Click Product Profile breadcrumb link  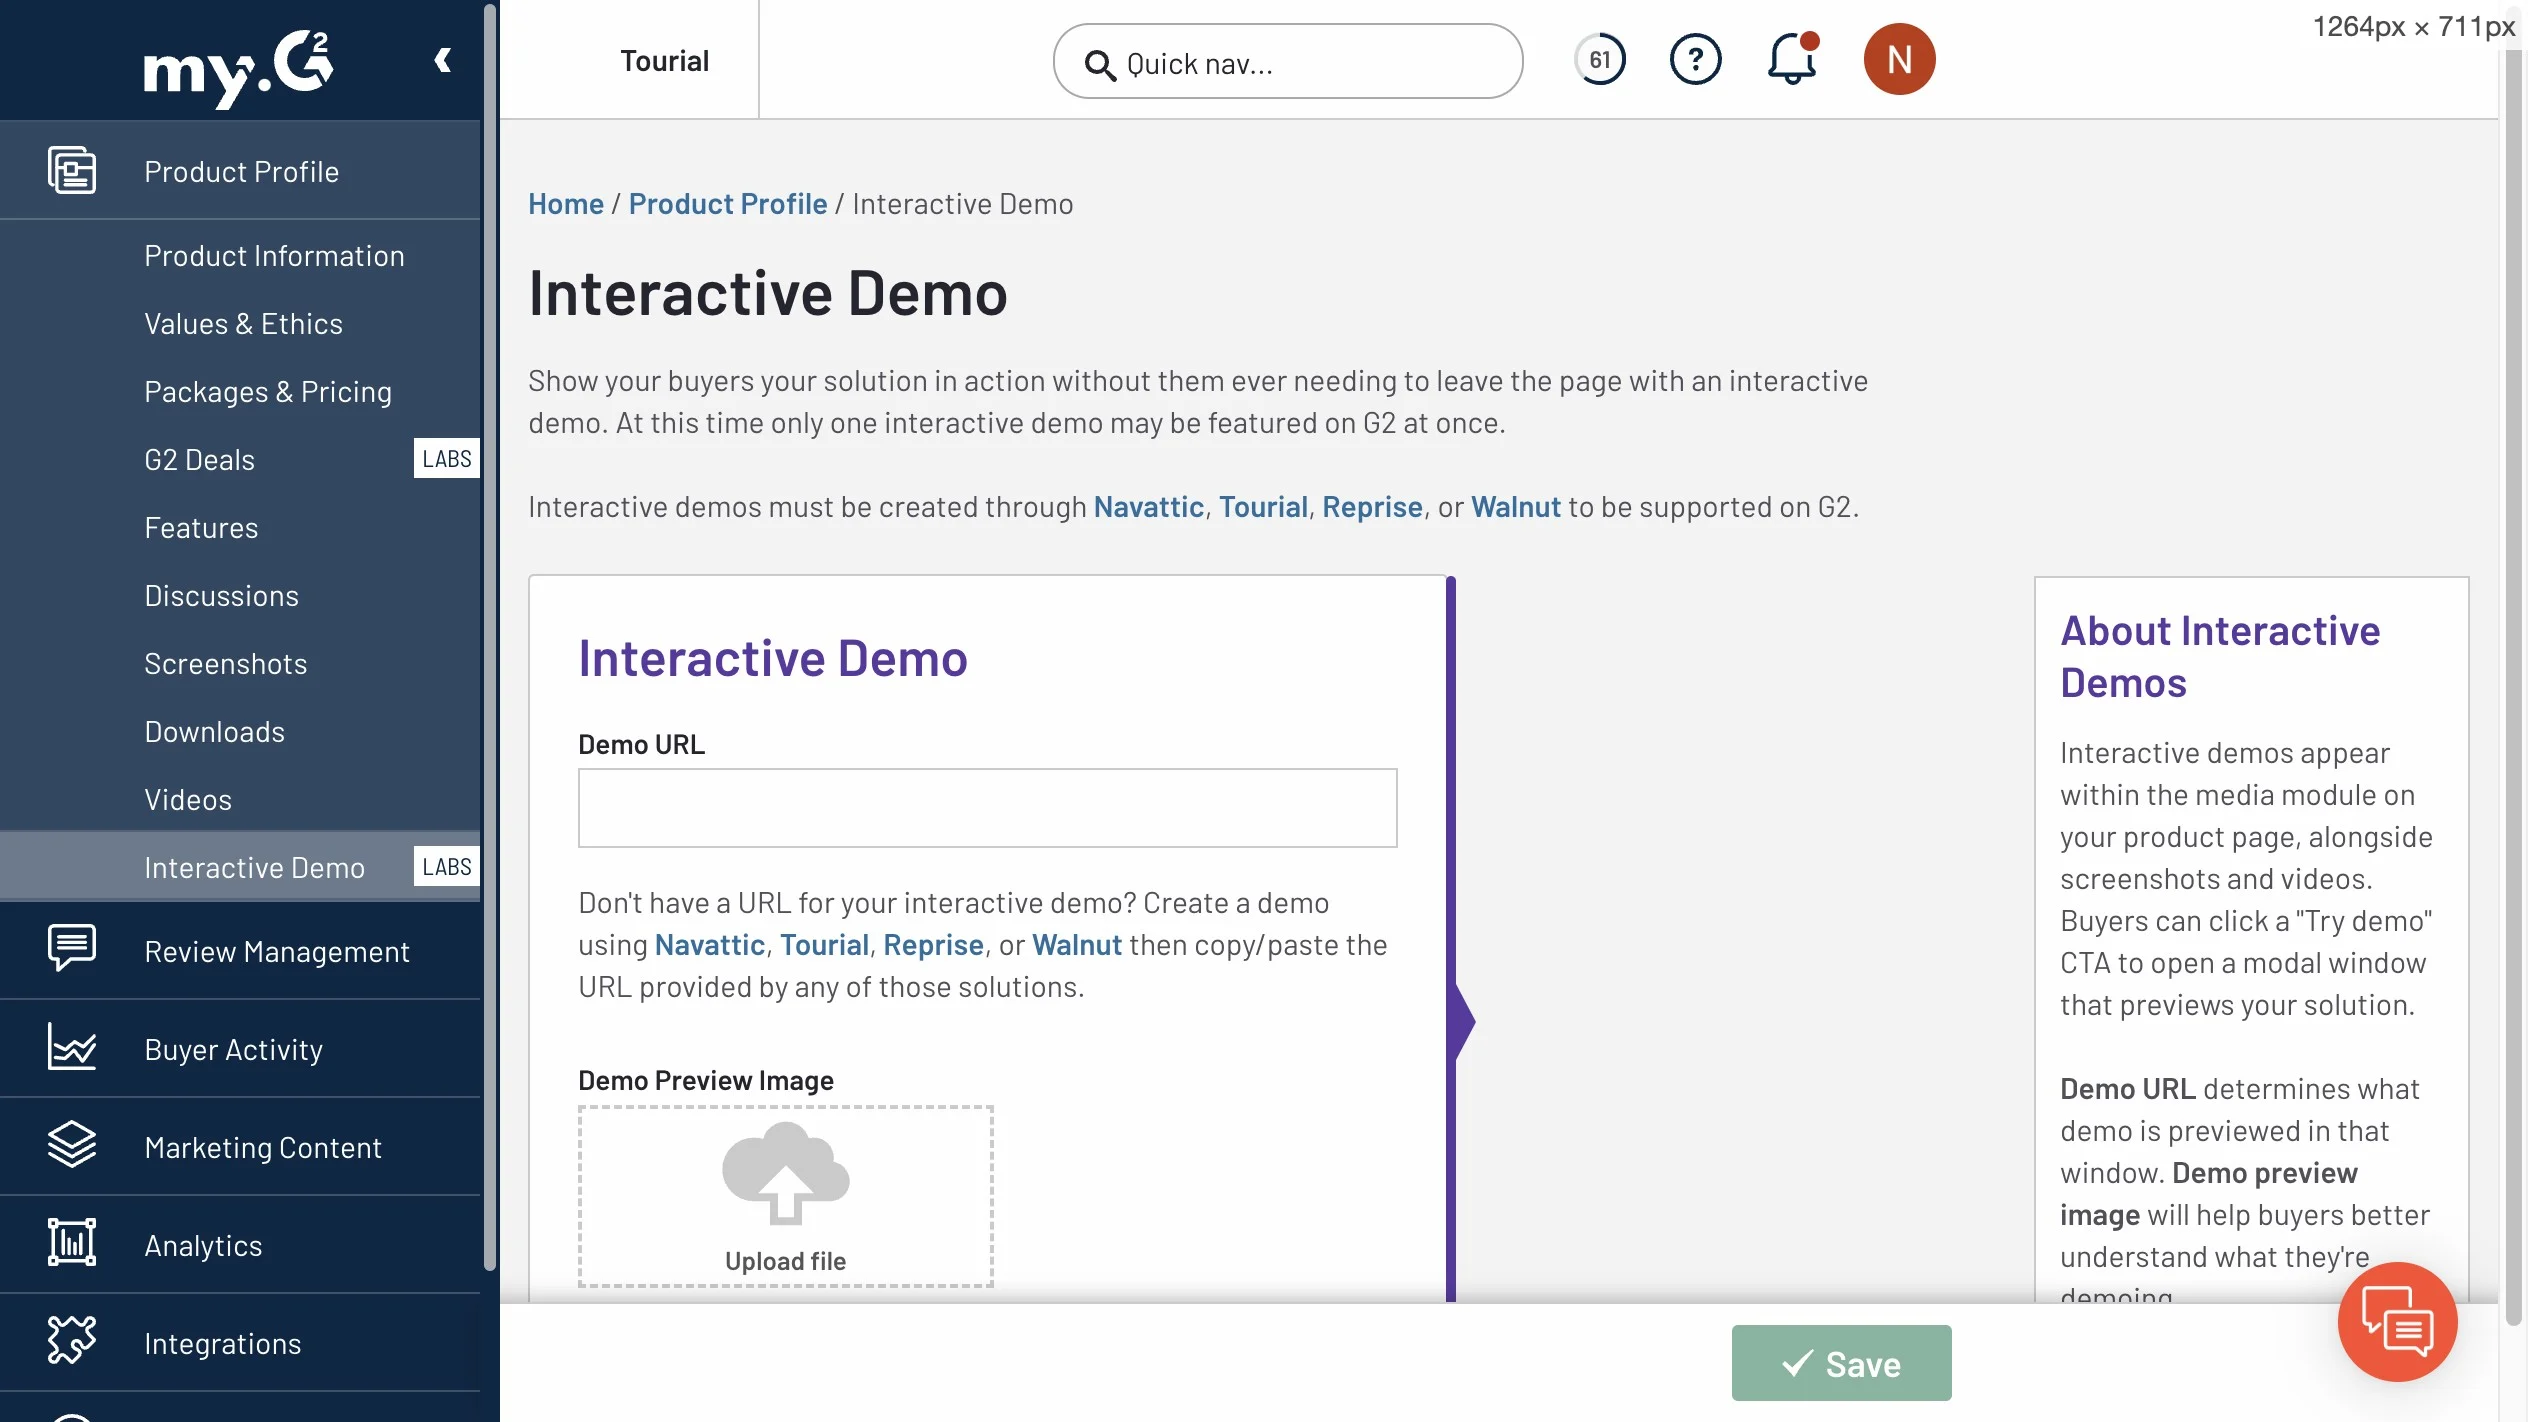(728, 204)
